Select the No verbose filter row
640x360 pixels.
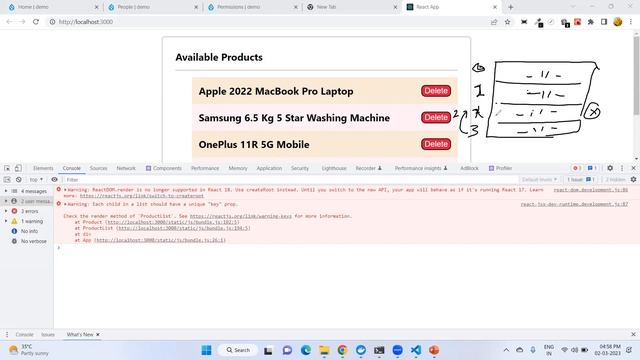[27, 241]
